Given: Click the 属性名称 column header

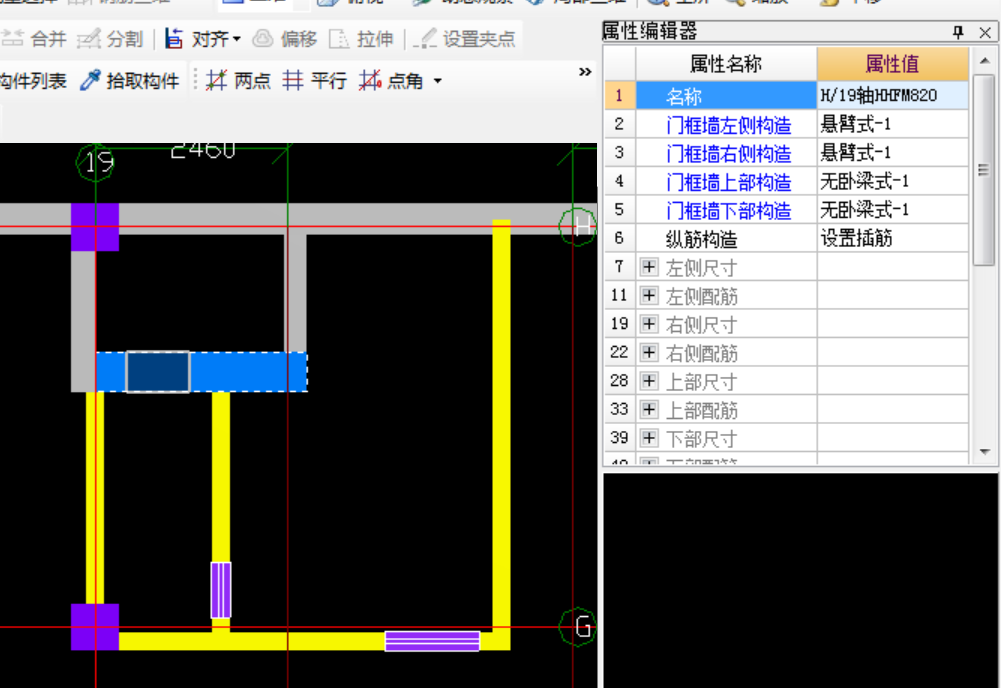Looking at the screenshot, I should coord(726,64).
